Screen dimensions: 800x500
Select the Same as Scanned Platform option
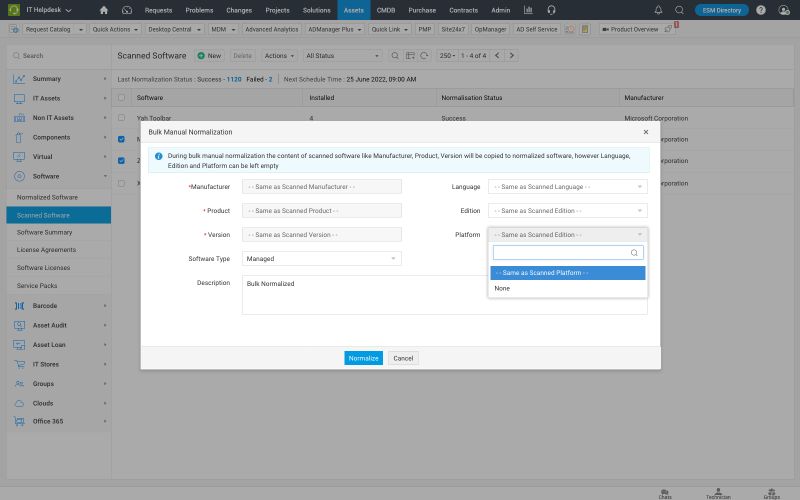coord(567,273)
